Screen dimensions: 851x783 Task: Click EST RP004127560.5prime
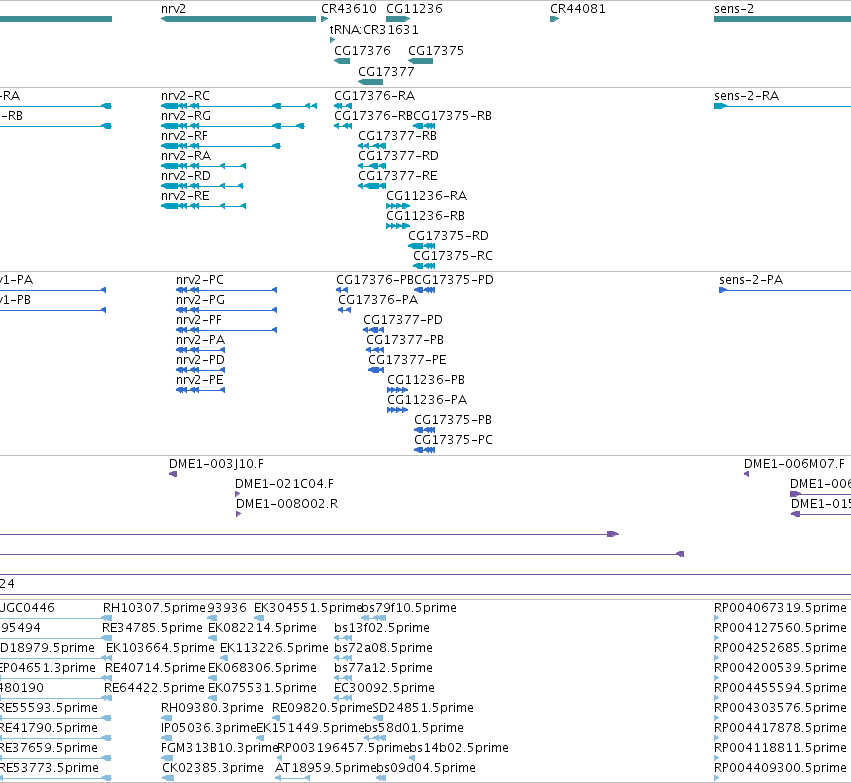(x=780, y=628)
